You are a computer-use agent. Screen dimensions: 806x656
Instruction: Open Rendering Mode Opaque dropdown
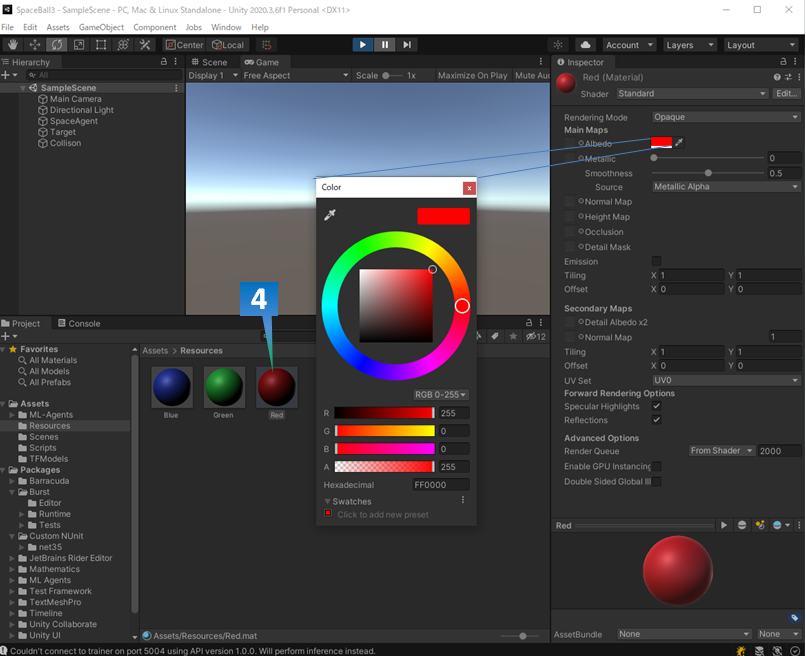pyautogui.click(x=726, y=117)
